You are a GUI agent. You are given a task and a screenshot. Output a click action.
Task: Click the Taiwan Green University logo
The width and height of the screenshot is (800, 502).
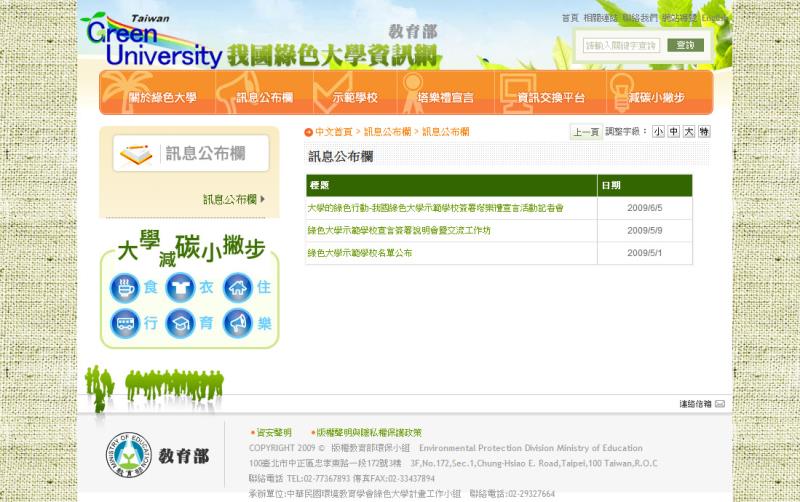point(151,41)
